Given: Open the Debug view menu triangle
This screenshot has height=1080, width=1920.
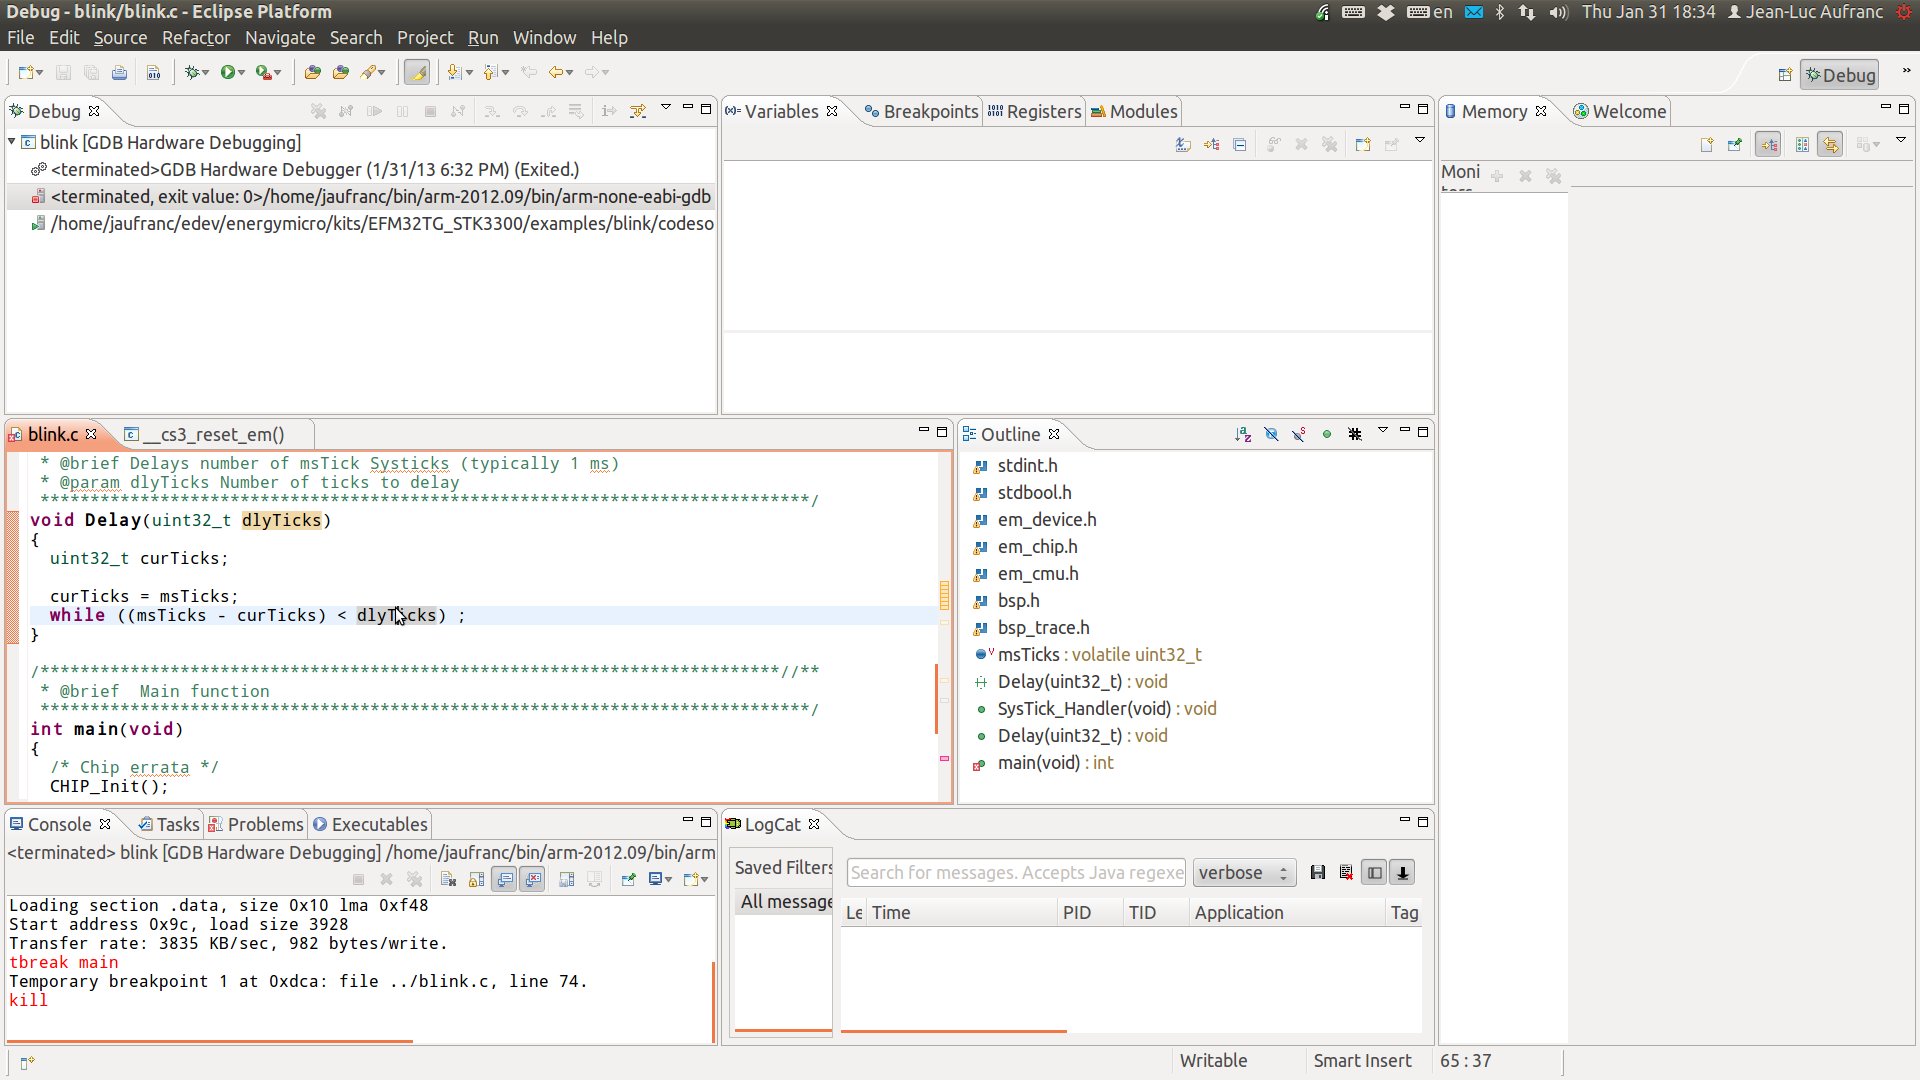Looking at the screenshot, I should point(666,108).
